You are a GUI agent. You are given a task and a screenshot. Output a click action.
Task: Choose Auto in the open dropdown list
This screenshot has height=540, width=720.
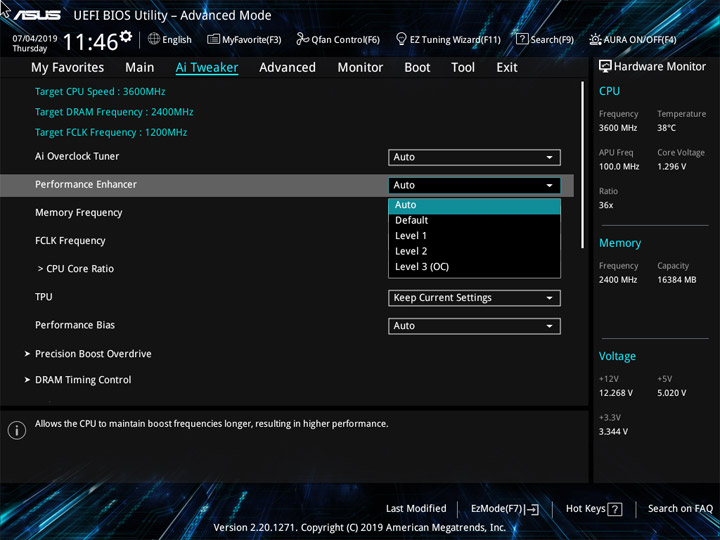[474, 205]
